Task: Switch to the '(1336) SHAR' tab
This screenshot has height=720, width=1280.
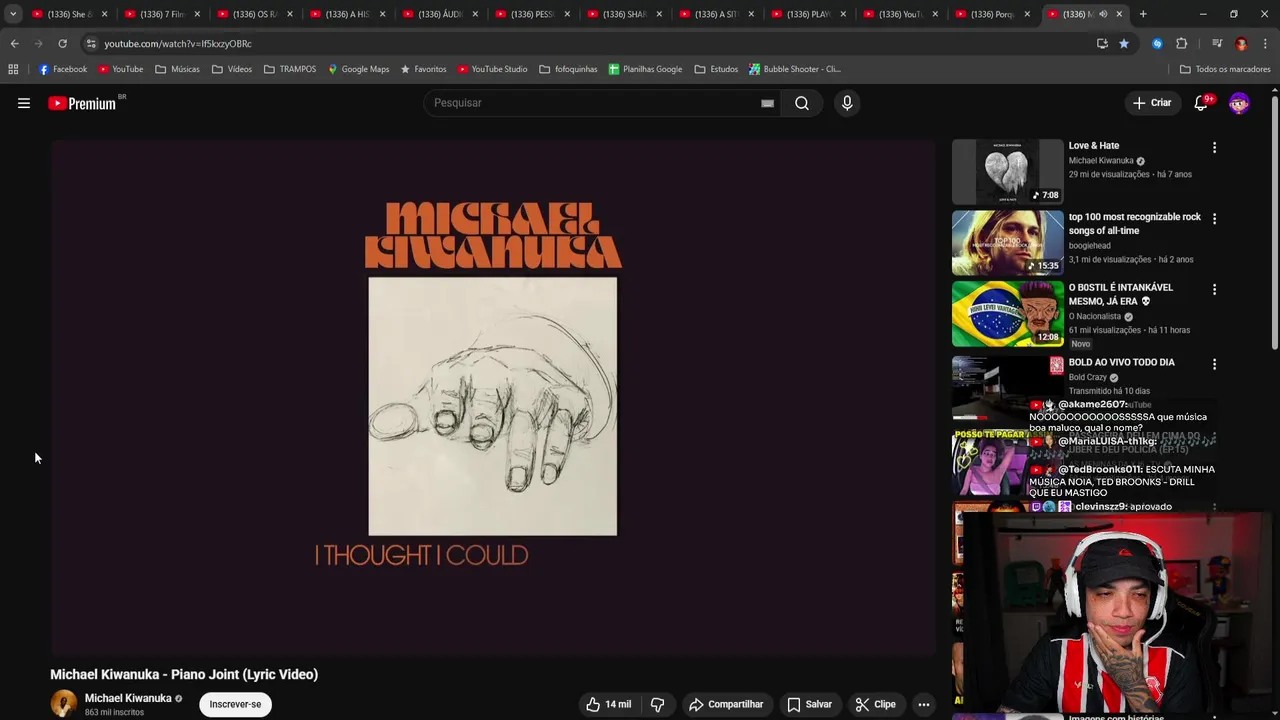Action: (x=624, y=14)
